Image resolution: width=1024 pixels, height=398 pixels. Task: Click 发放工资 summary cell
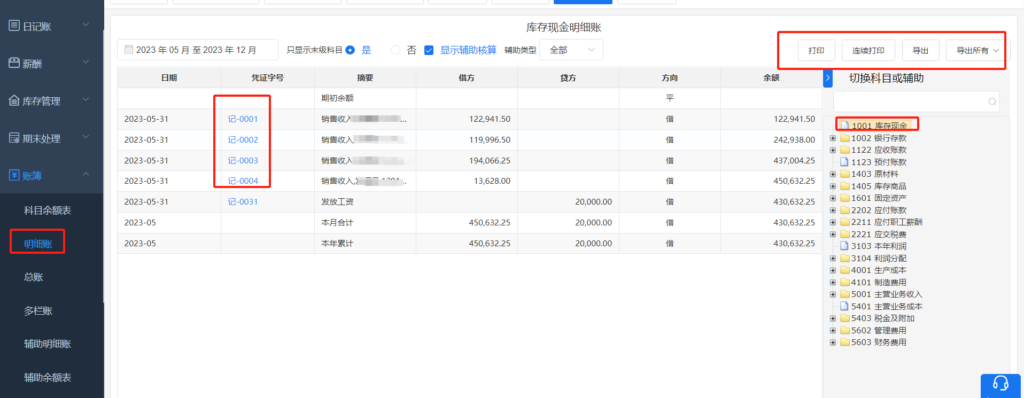(365, 202)
